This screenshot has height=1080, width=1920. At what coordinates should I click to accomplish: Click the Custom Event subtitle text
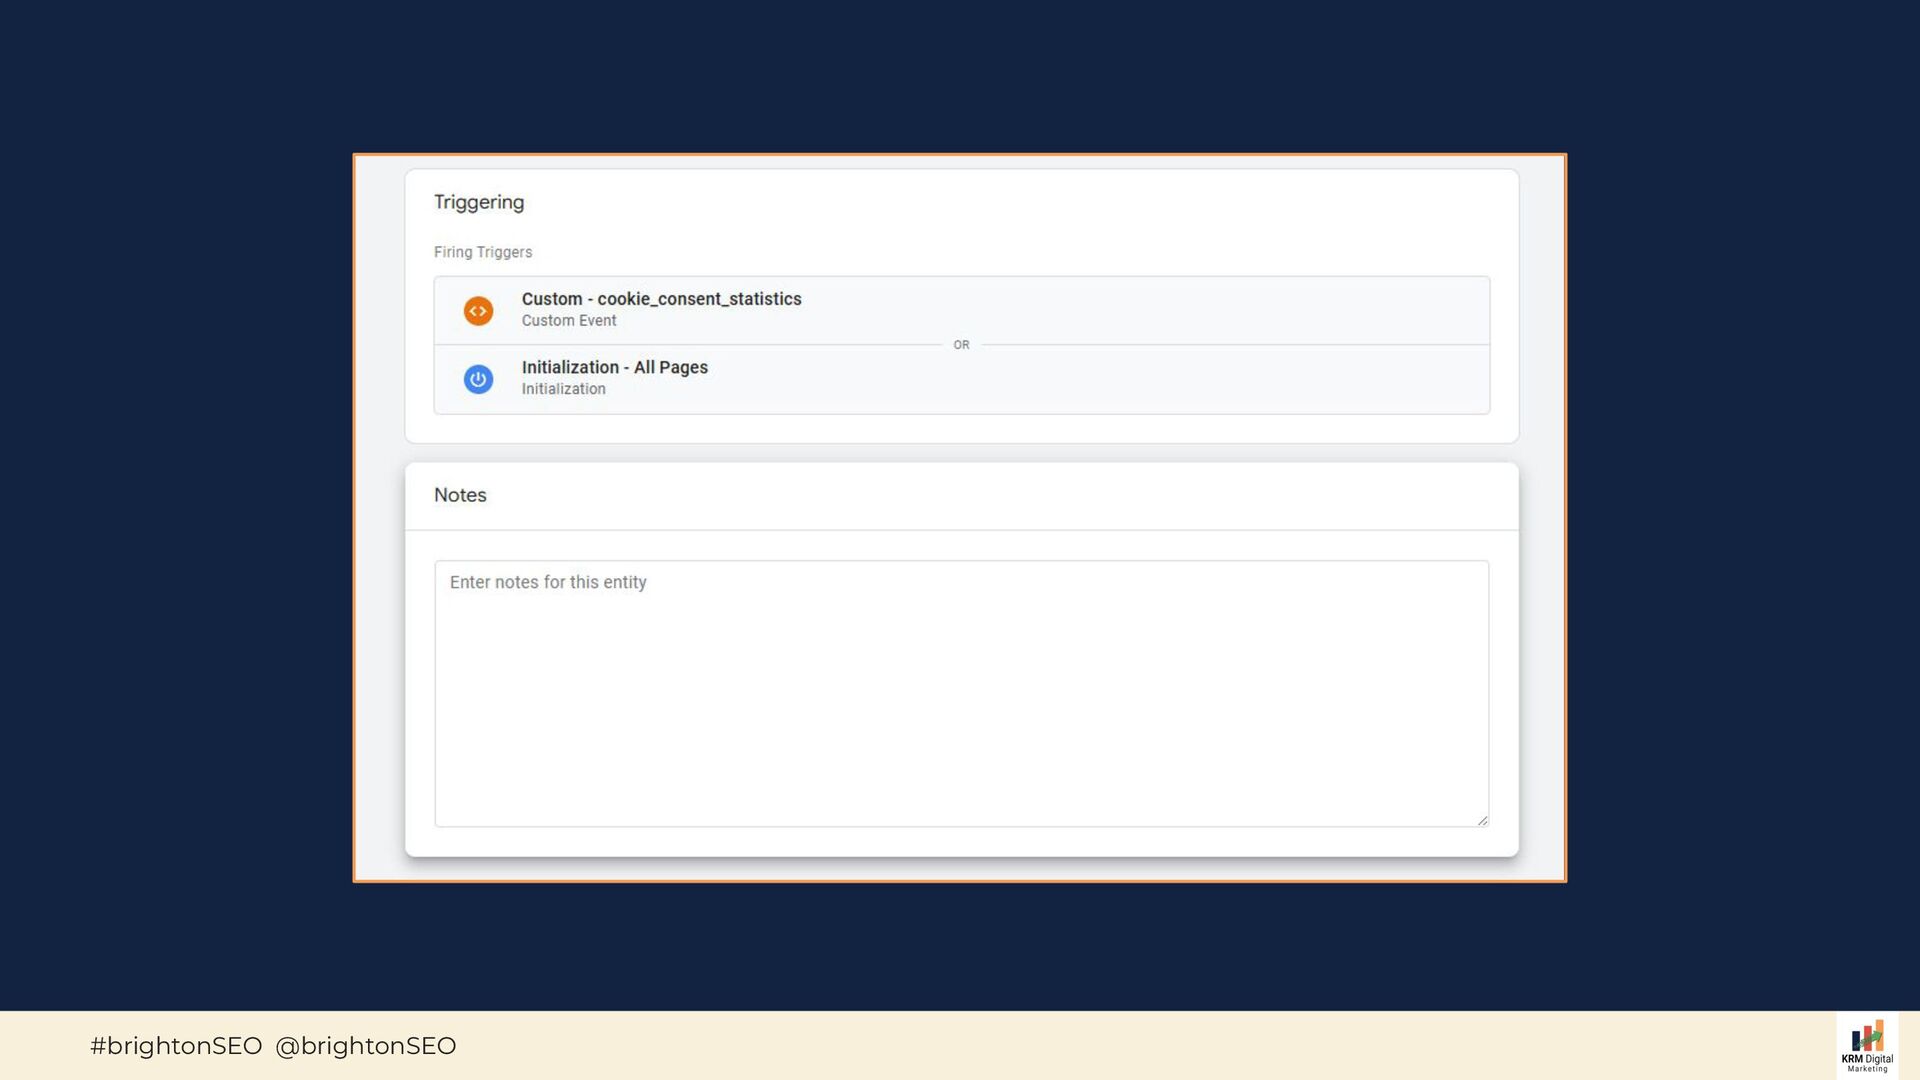tap(568, 321)
